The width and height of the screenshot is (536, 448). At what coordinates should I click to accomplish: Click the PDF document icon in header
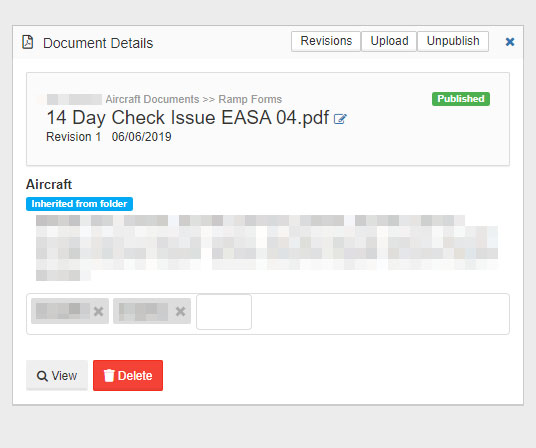click(28, 42)
